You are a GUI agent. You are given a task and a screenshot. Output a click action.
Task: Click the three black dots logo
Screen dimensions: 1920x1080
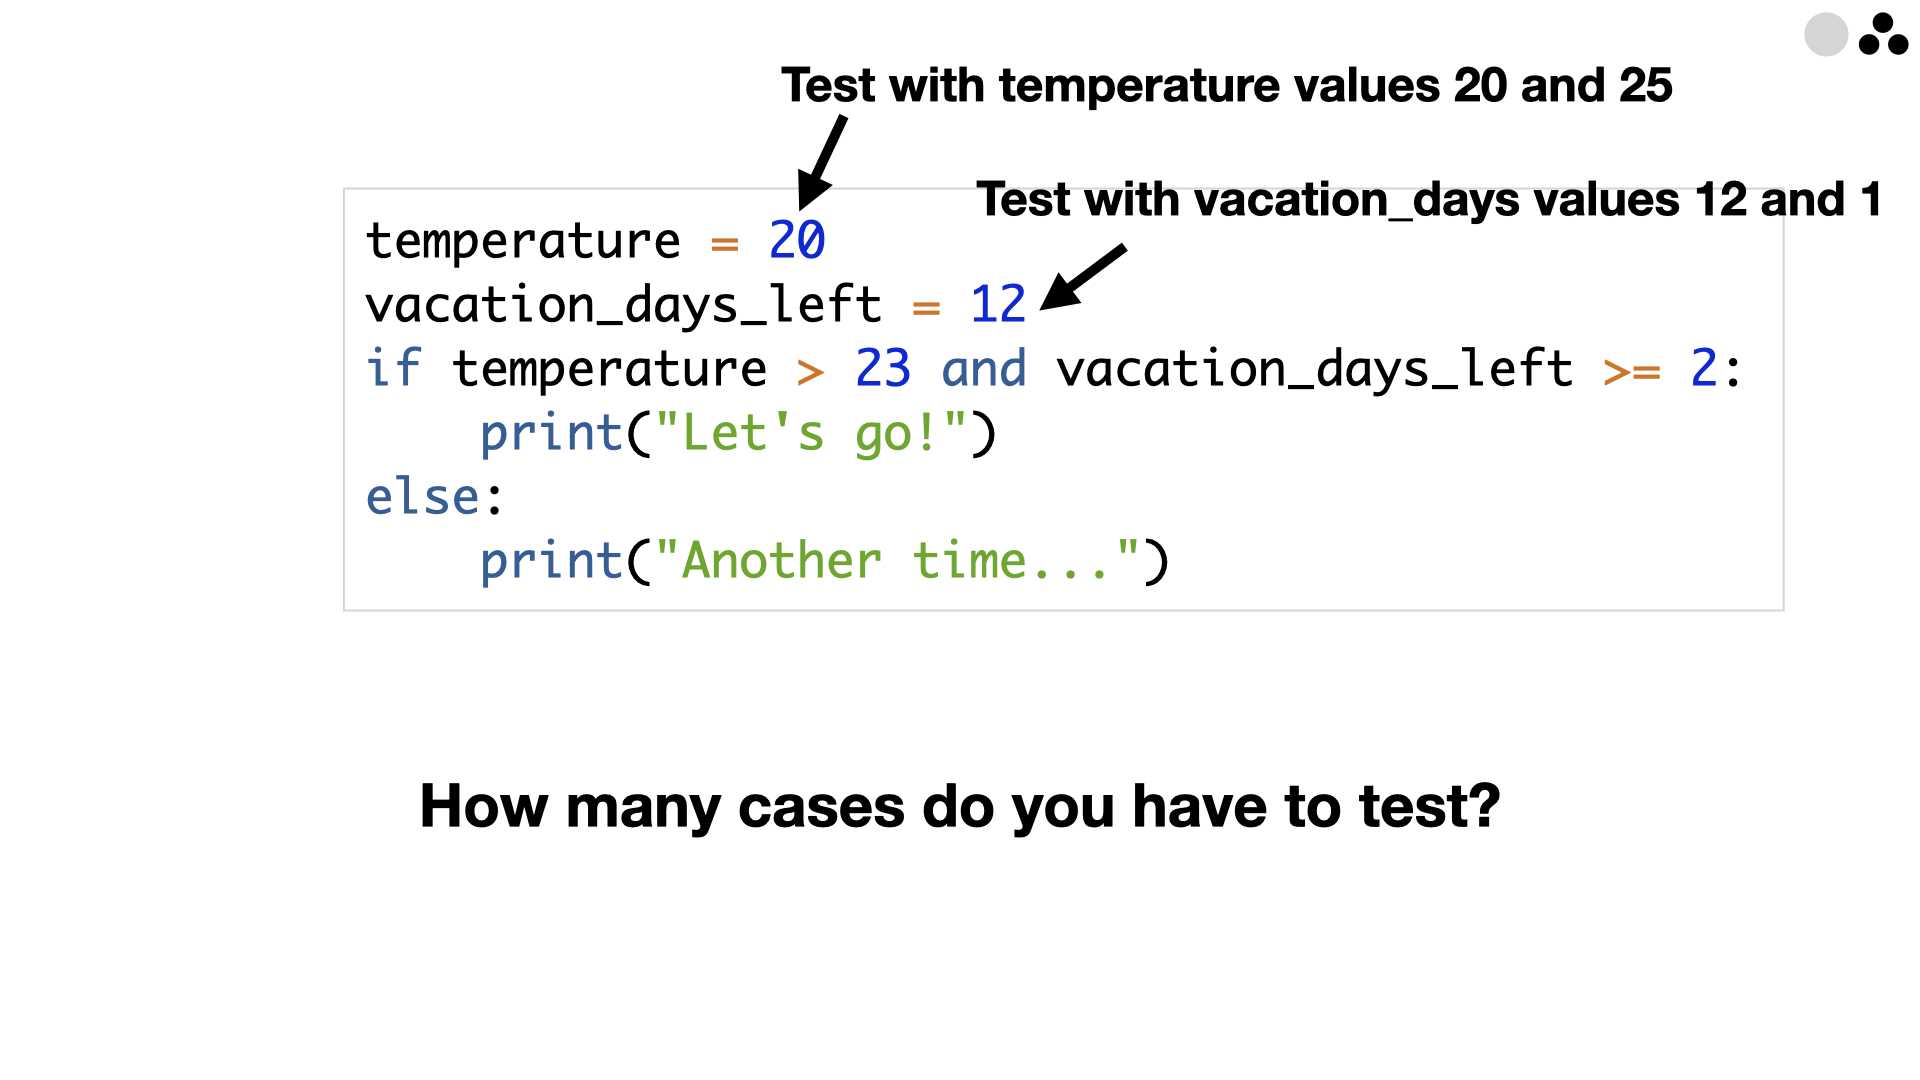point(1883,34)
